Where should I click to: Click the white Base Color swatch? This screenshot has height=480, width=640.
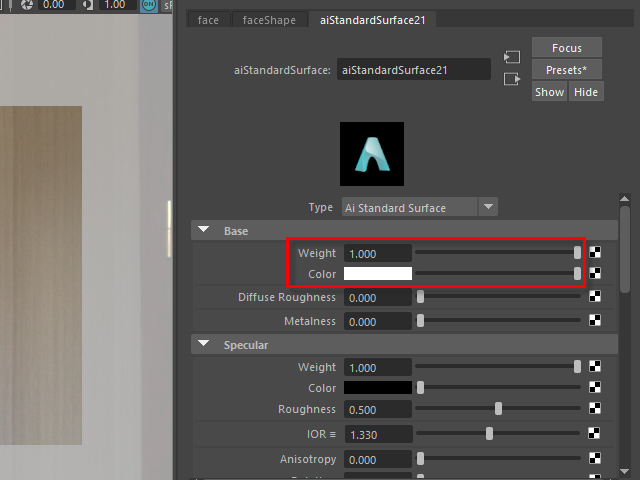(x=378, y=274)
